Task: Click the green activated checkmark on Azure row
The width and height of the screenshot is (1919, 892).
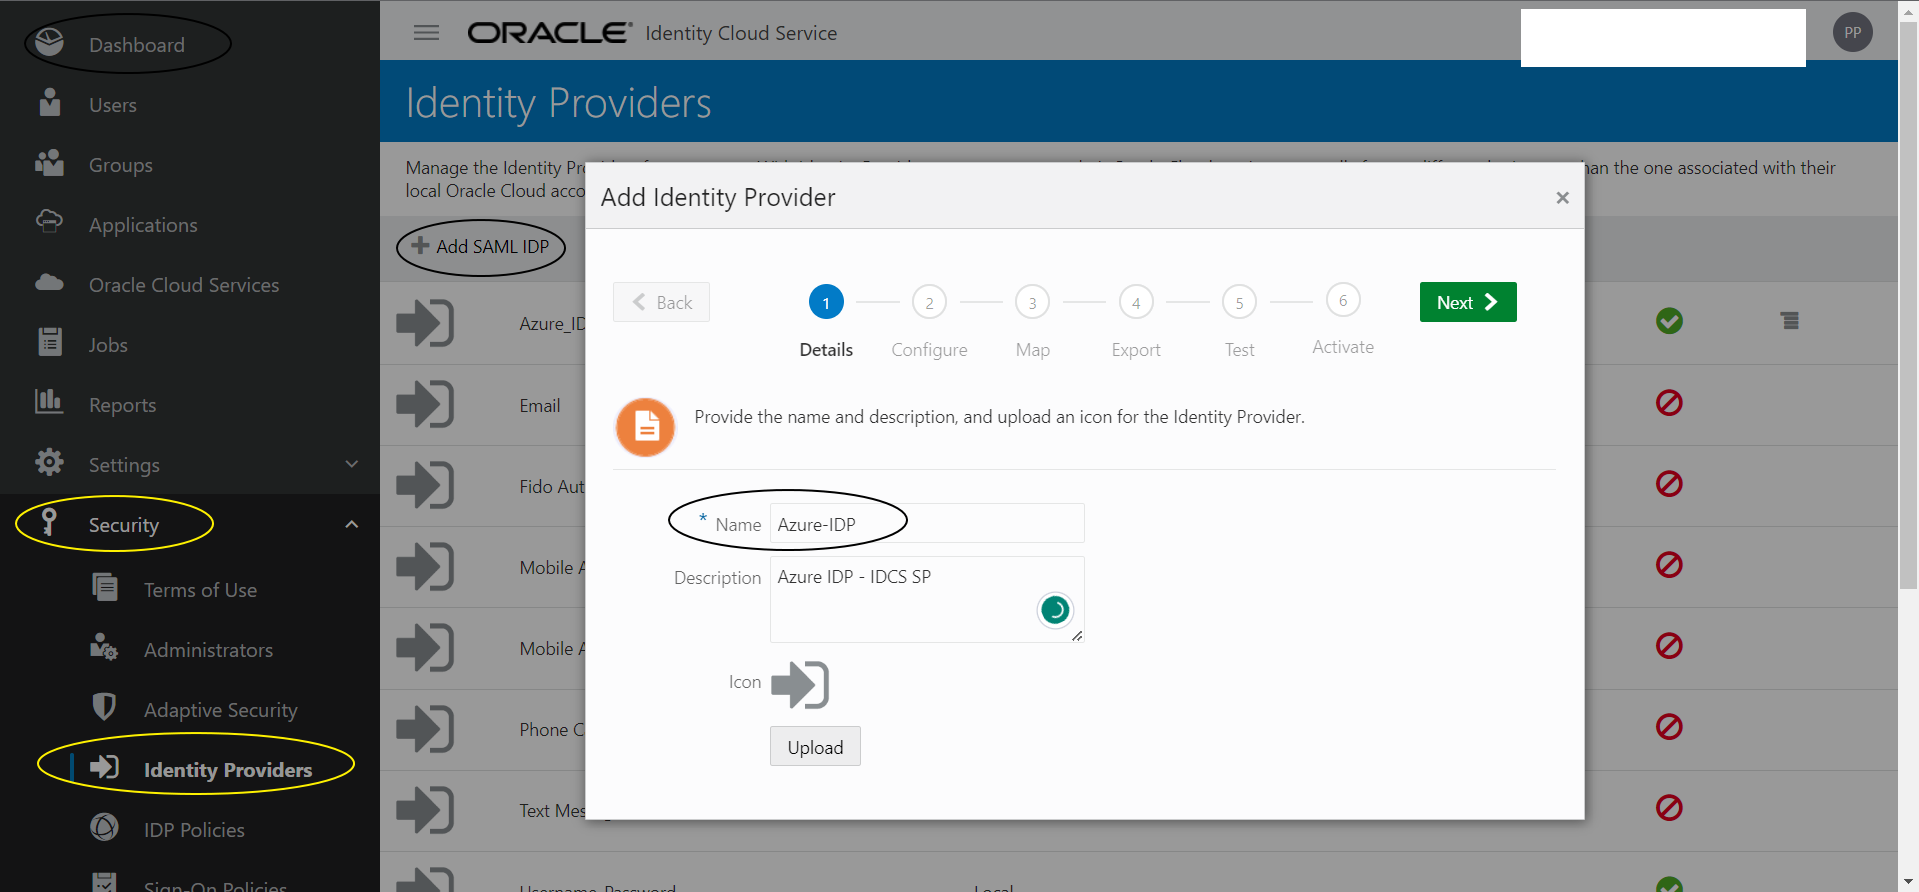Action: point(1669,321)
